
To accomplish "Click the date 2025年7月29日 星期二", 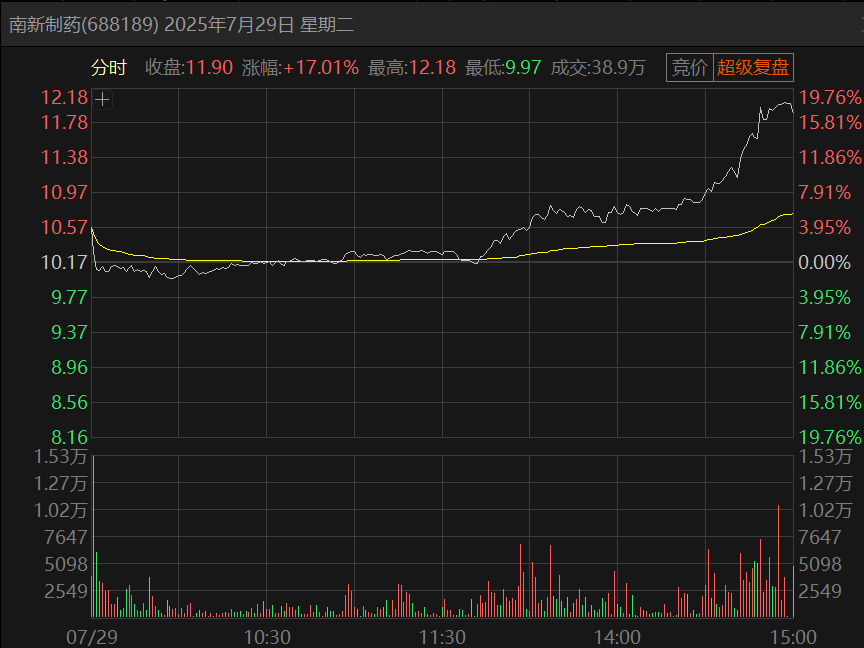I will tap(259, 25).
